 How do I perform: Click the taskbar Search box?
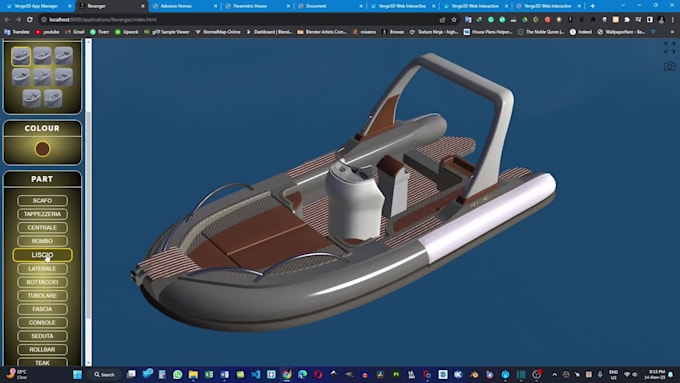[105, 374]
